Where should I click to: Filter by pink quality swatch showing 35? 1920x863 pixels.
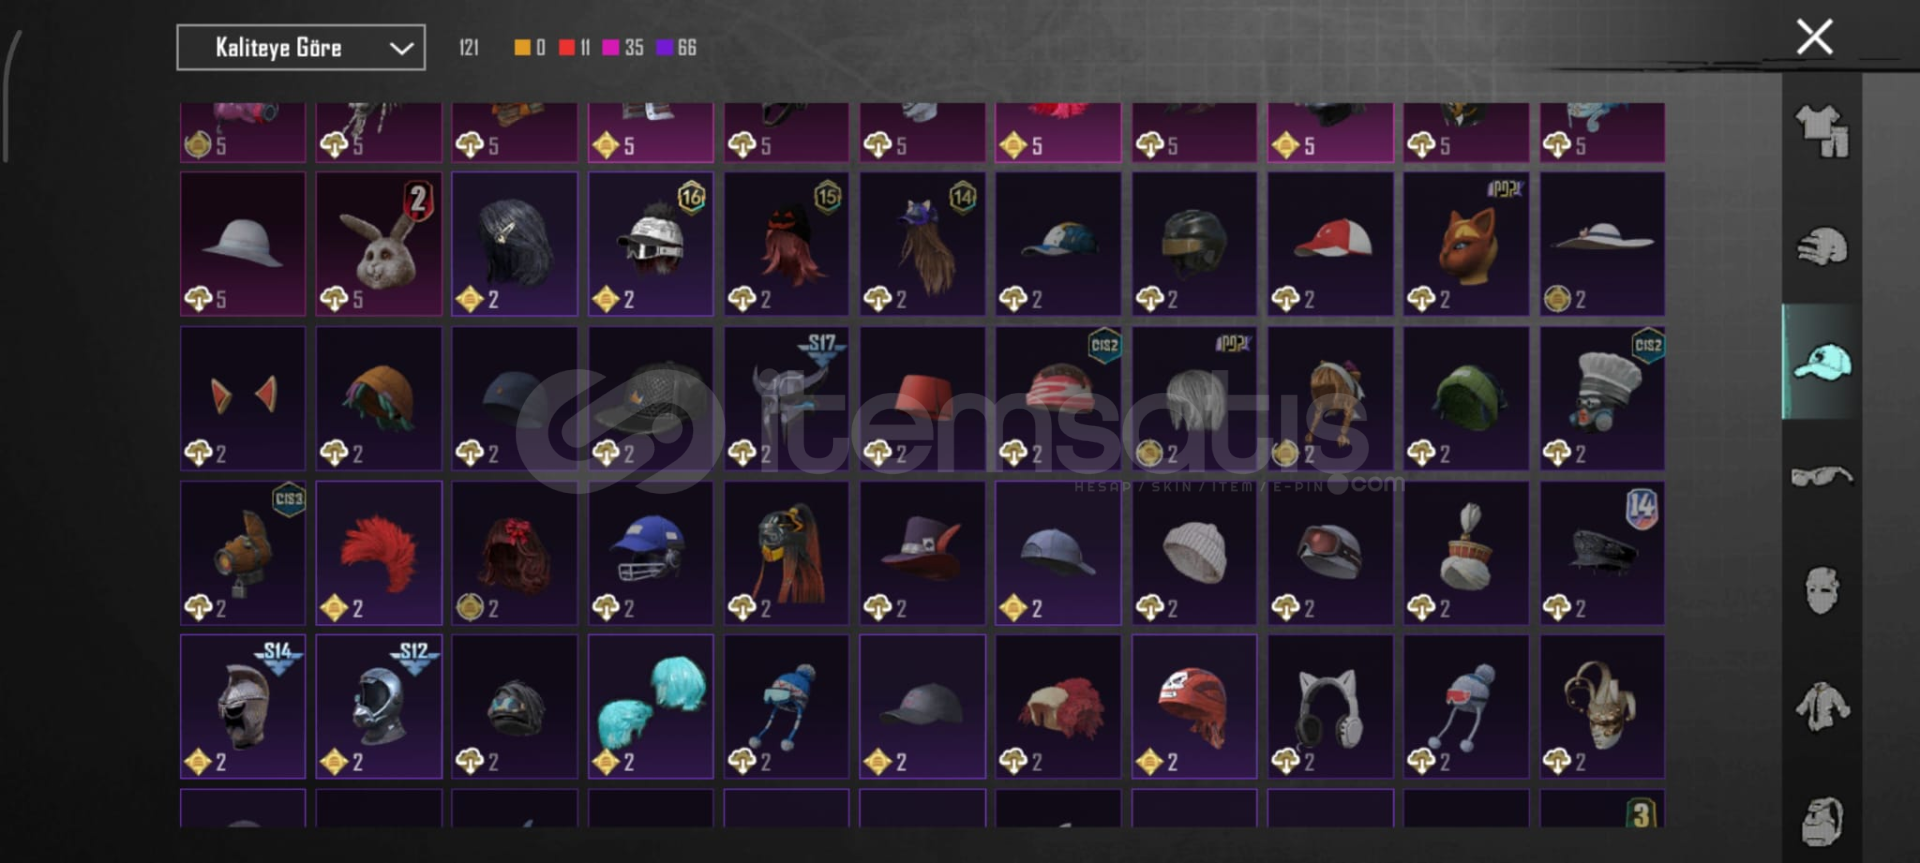pyautogui.click(x=622, y=47)
